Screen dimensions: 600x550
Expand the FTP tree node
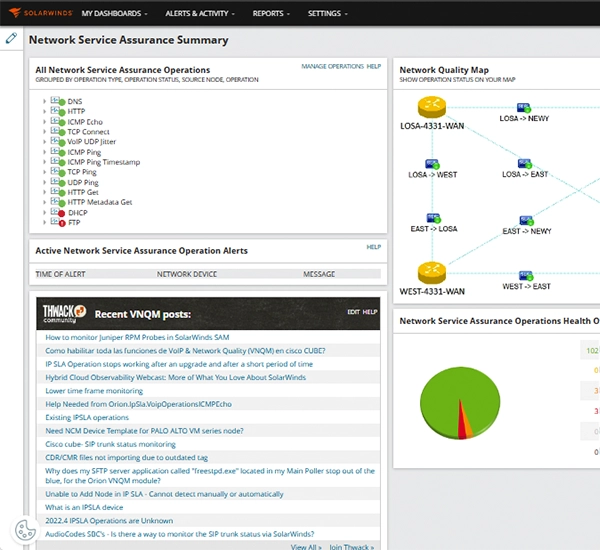point(44,222)
